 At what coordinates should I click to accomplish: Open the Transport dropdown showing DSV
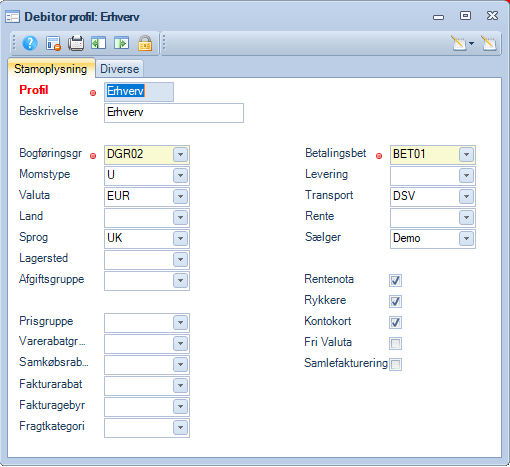466,196
